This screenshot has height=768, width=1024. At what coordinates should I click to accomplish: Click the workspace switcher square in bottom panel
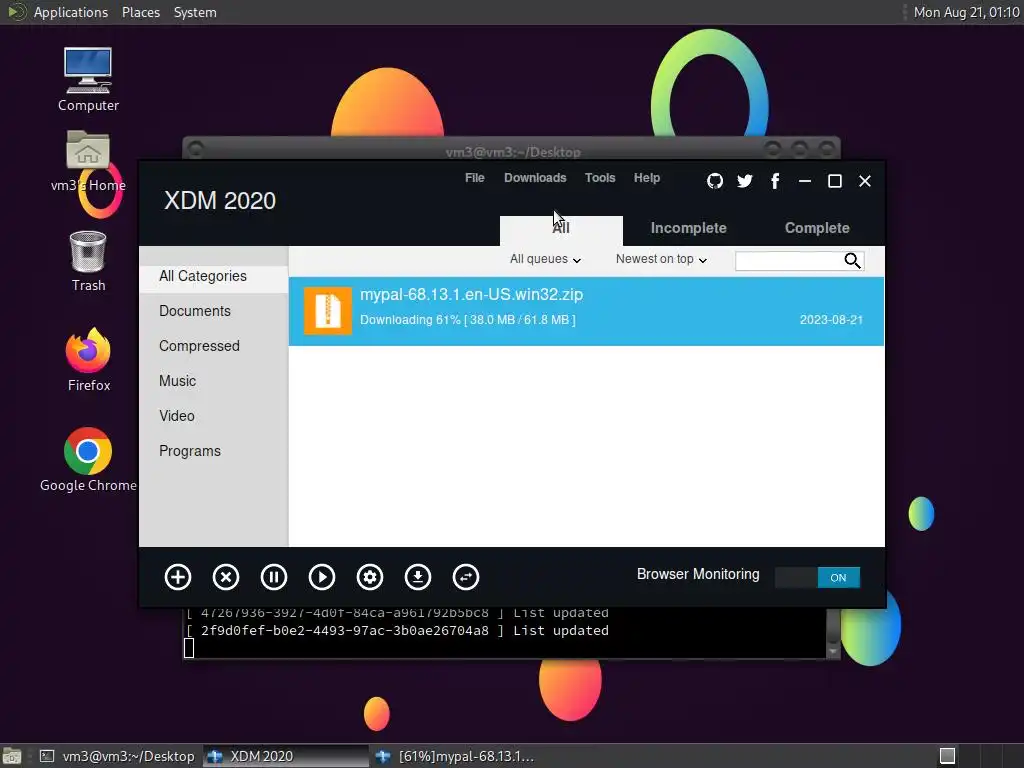[948, 756]
